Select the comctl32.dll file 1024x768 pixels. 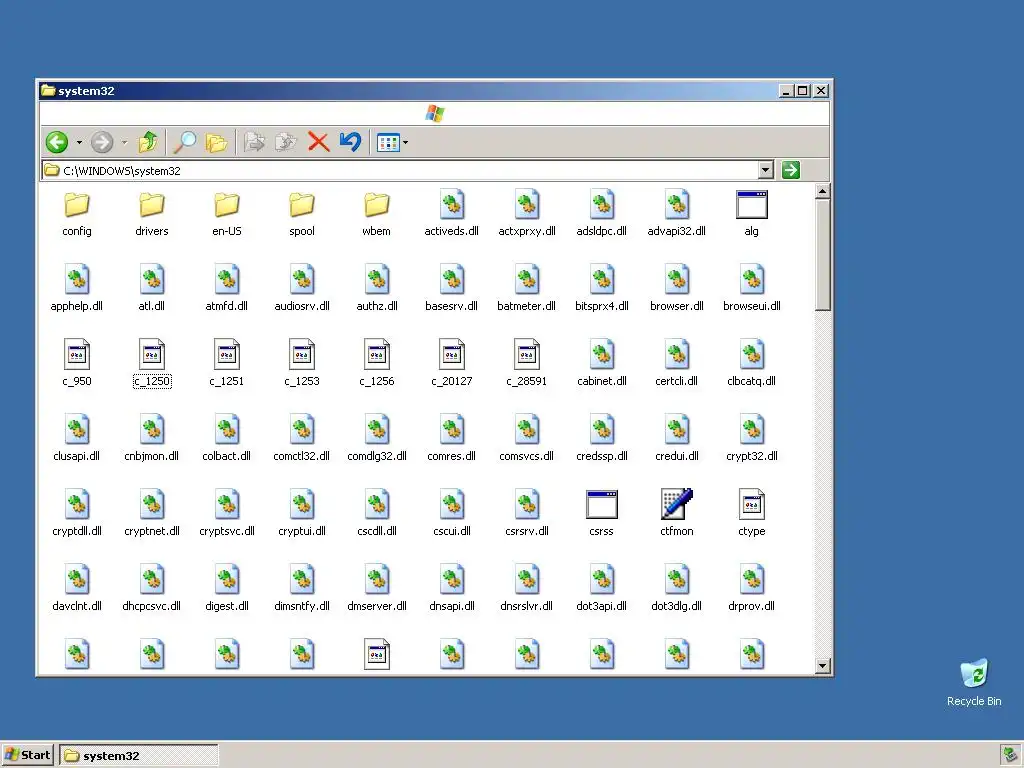tap(302, 440)
